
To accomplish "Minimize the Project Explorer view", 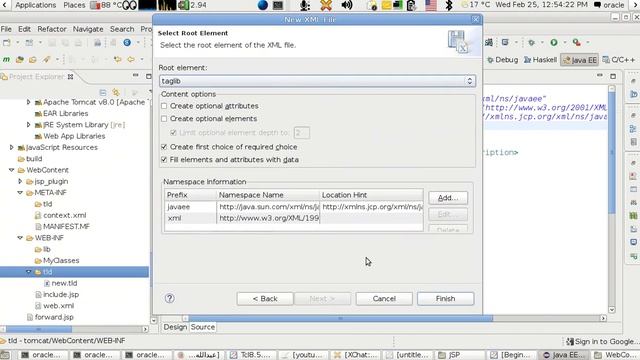I will (136, 76).
